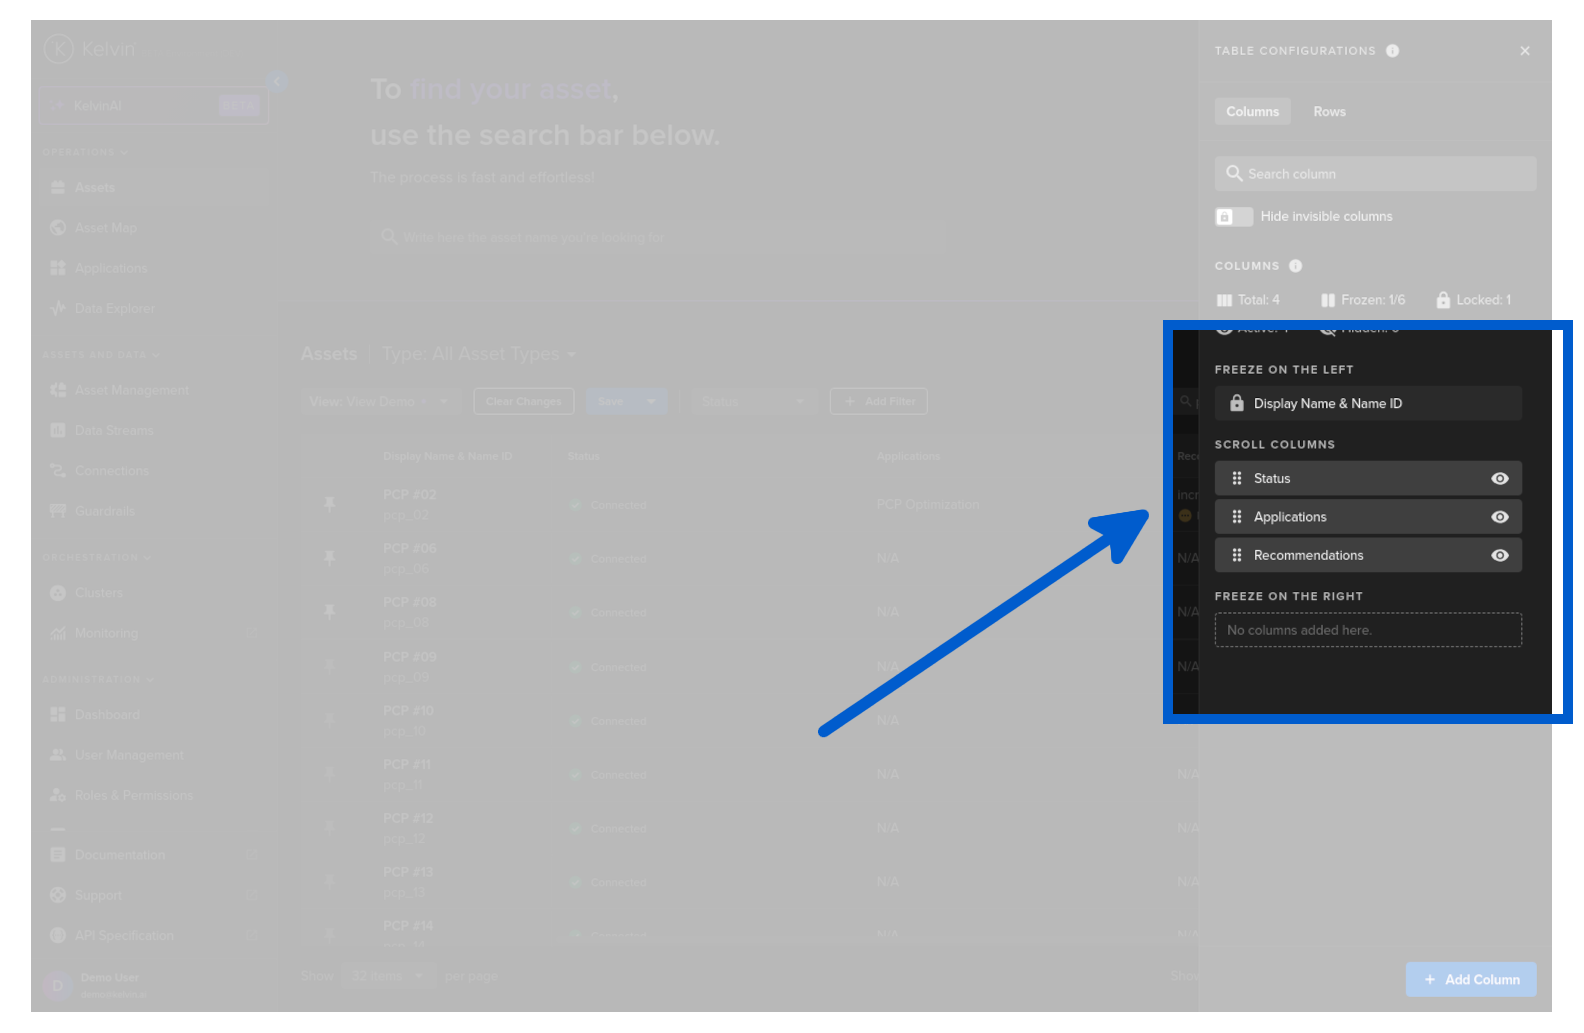Click the info icon beside the Columns heading

1295,266
